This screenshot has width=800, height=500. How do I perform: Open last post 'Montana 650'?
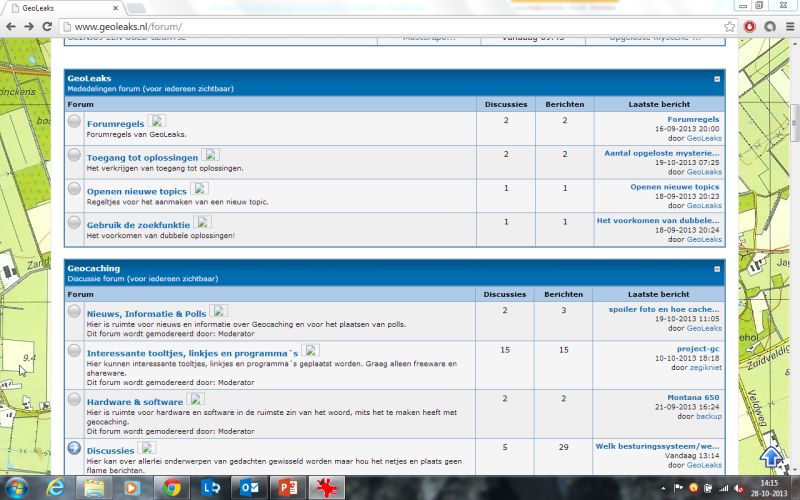pos(693,397)
